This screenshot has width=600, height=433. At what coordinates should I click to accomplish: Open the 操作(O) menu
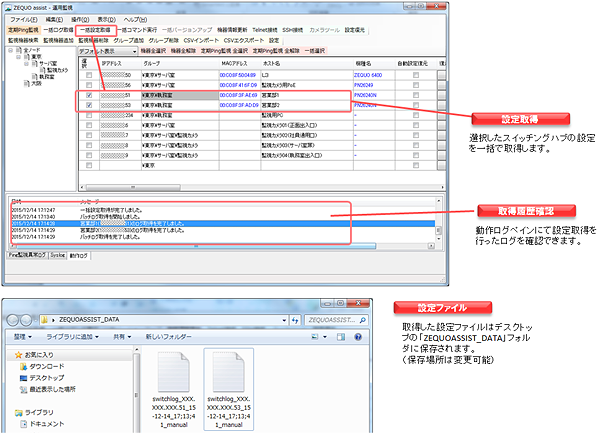point(80,20)
